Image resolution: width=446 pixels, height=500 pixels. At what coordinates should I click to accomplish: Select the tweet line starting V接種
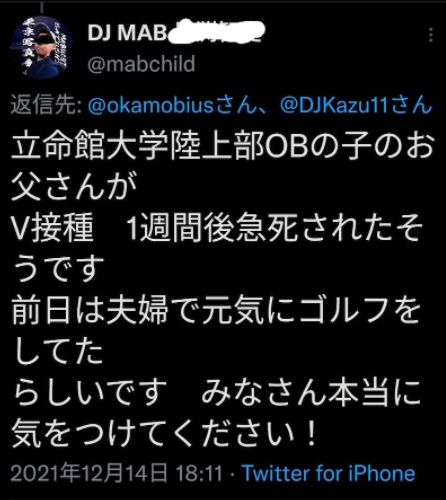click(x=217, y=229)
